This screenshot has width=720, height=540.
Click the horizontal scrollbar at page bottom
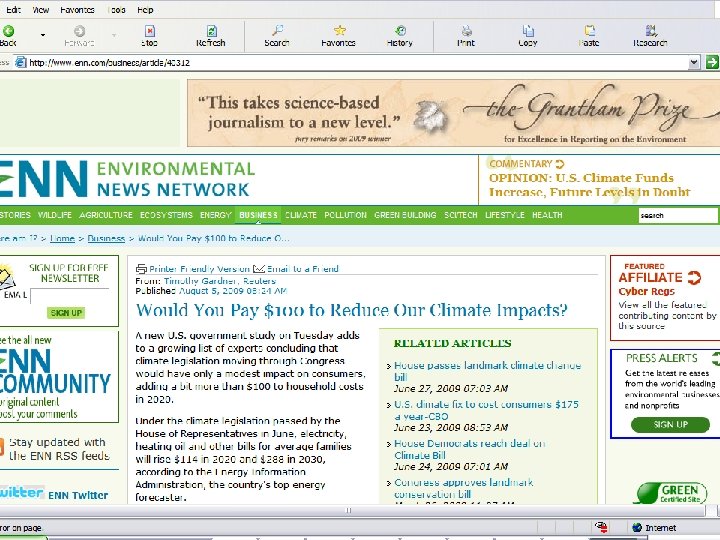click(349, 510)
